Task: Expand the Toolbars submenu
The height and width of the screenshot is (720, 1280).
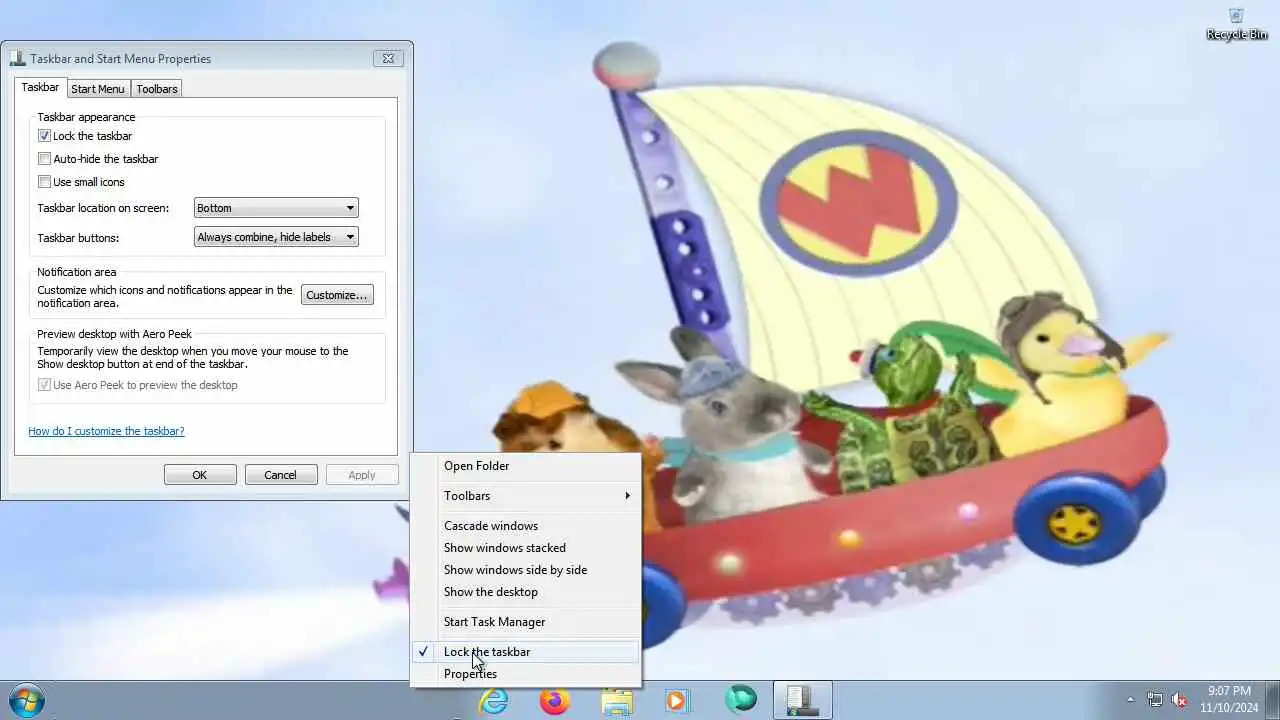Action: point(525,496)
